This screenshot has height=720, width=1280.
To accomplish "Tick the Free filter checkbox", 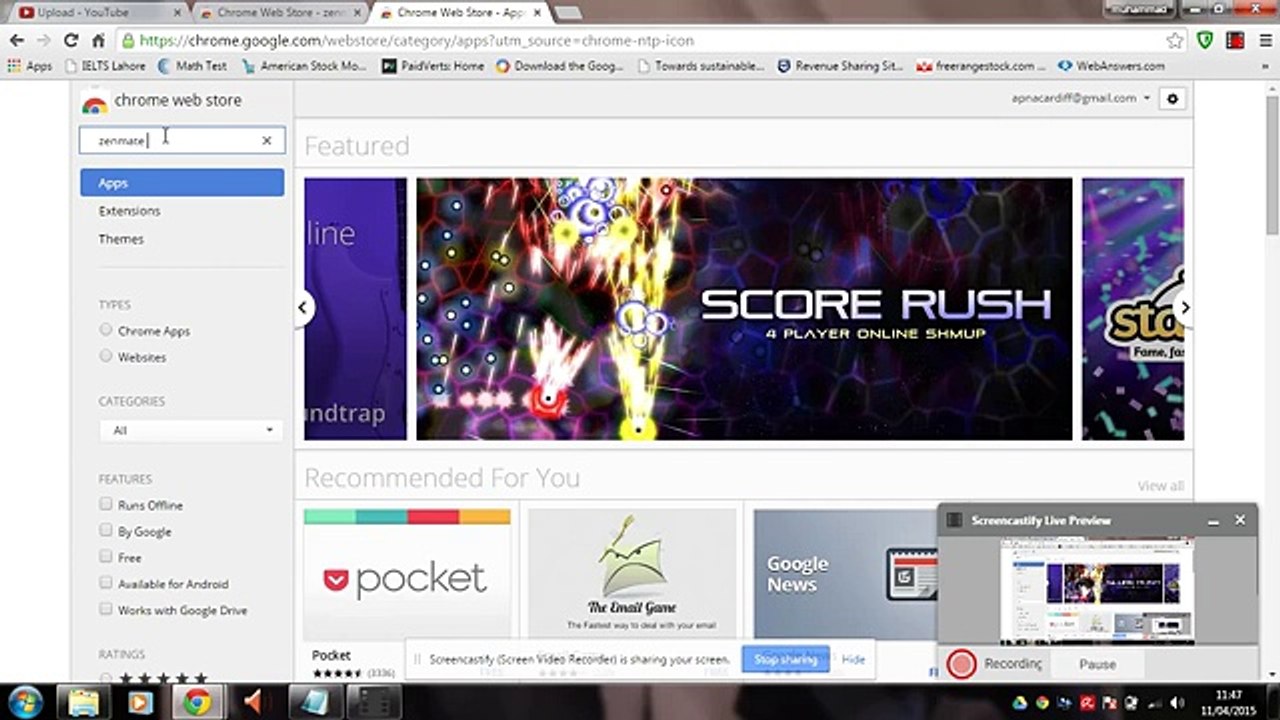I will tap(106, 556).
